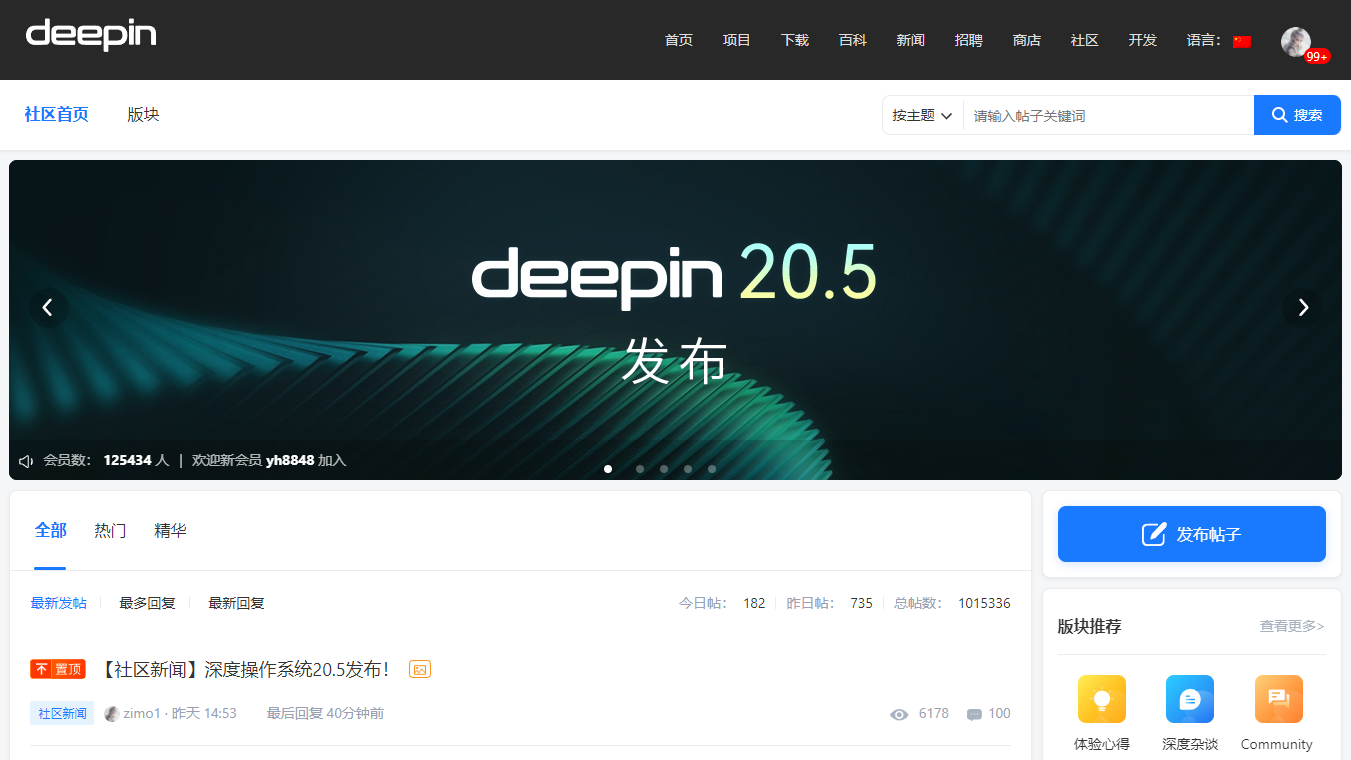Sort posts by 最新发帖

[x=58, y=603]
